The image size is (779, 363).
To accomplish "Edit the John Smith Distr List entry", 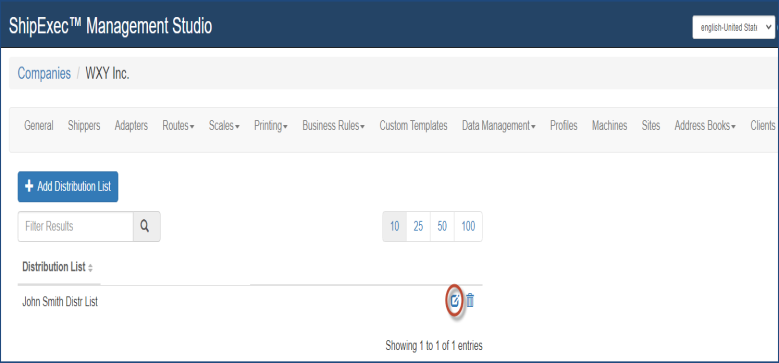I will 454,300.
